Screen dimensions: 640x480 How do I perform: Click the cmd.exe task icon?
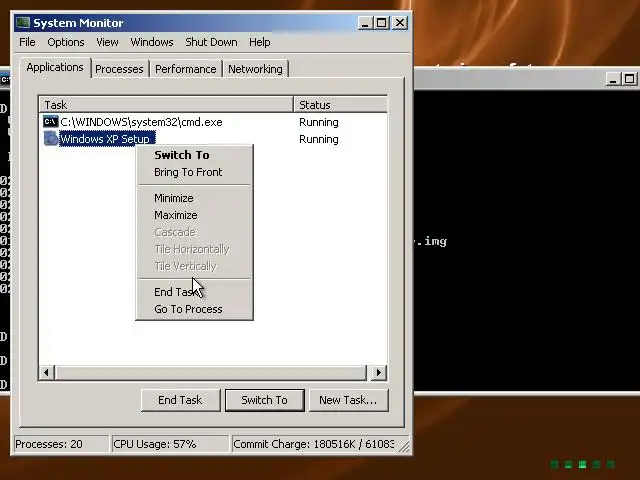[51, 122]
